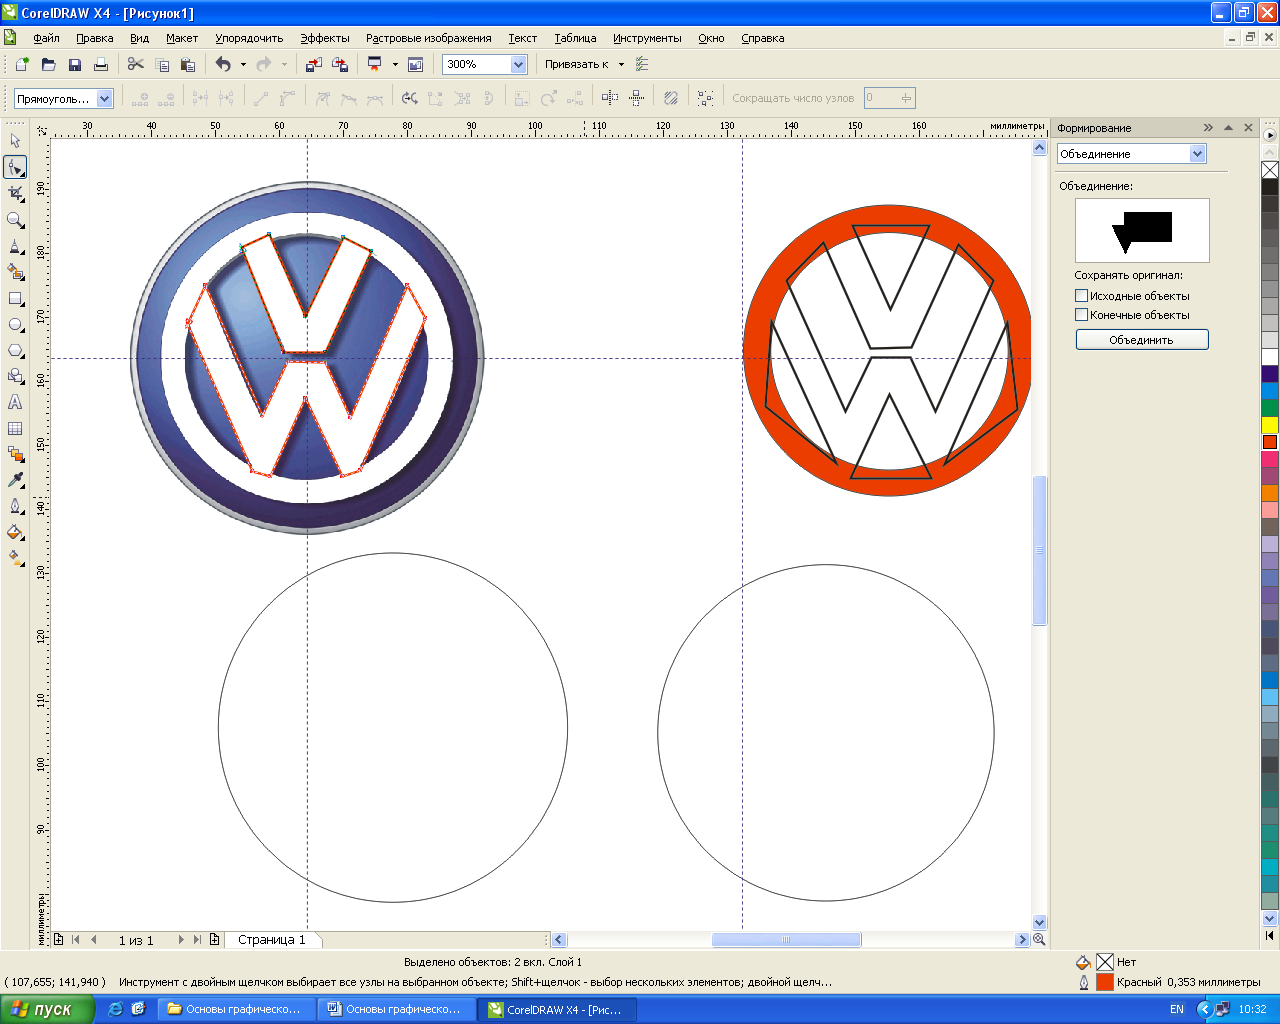Switch to second Основы графическо... taskbar window

(397, 1009)
